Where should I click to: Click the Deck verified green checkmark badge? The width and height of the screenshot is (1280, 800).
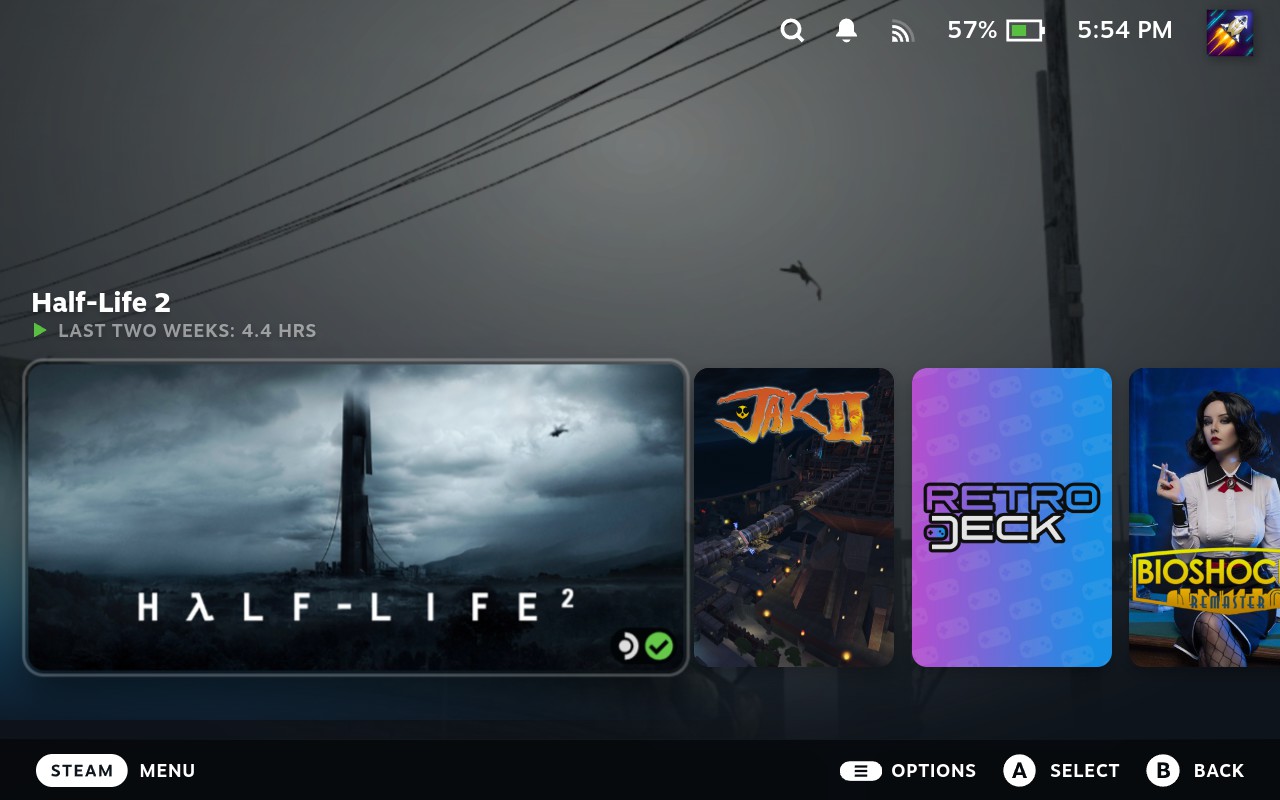[659, 646]
